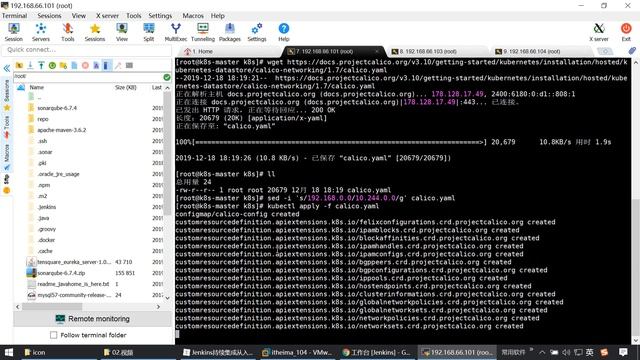
Task: Select the repo folder
Action: click(43, 119)
